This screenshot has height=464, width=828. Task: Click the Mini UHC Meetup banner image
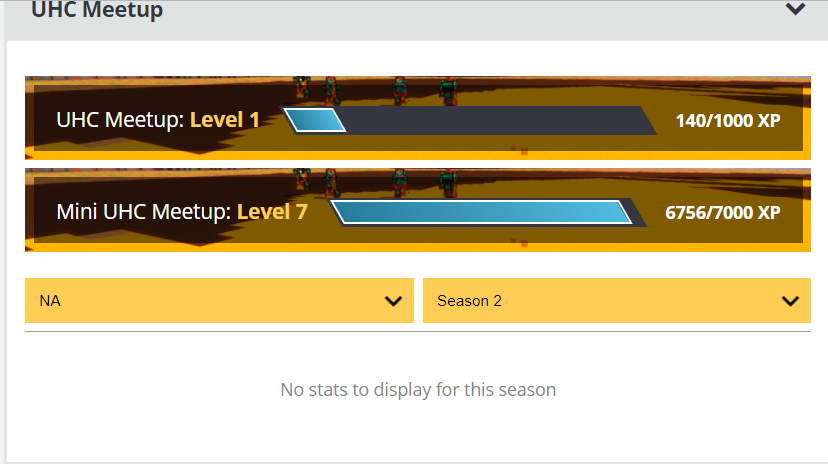click(x=418, y=210)
